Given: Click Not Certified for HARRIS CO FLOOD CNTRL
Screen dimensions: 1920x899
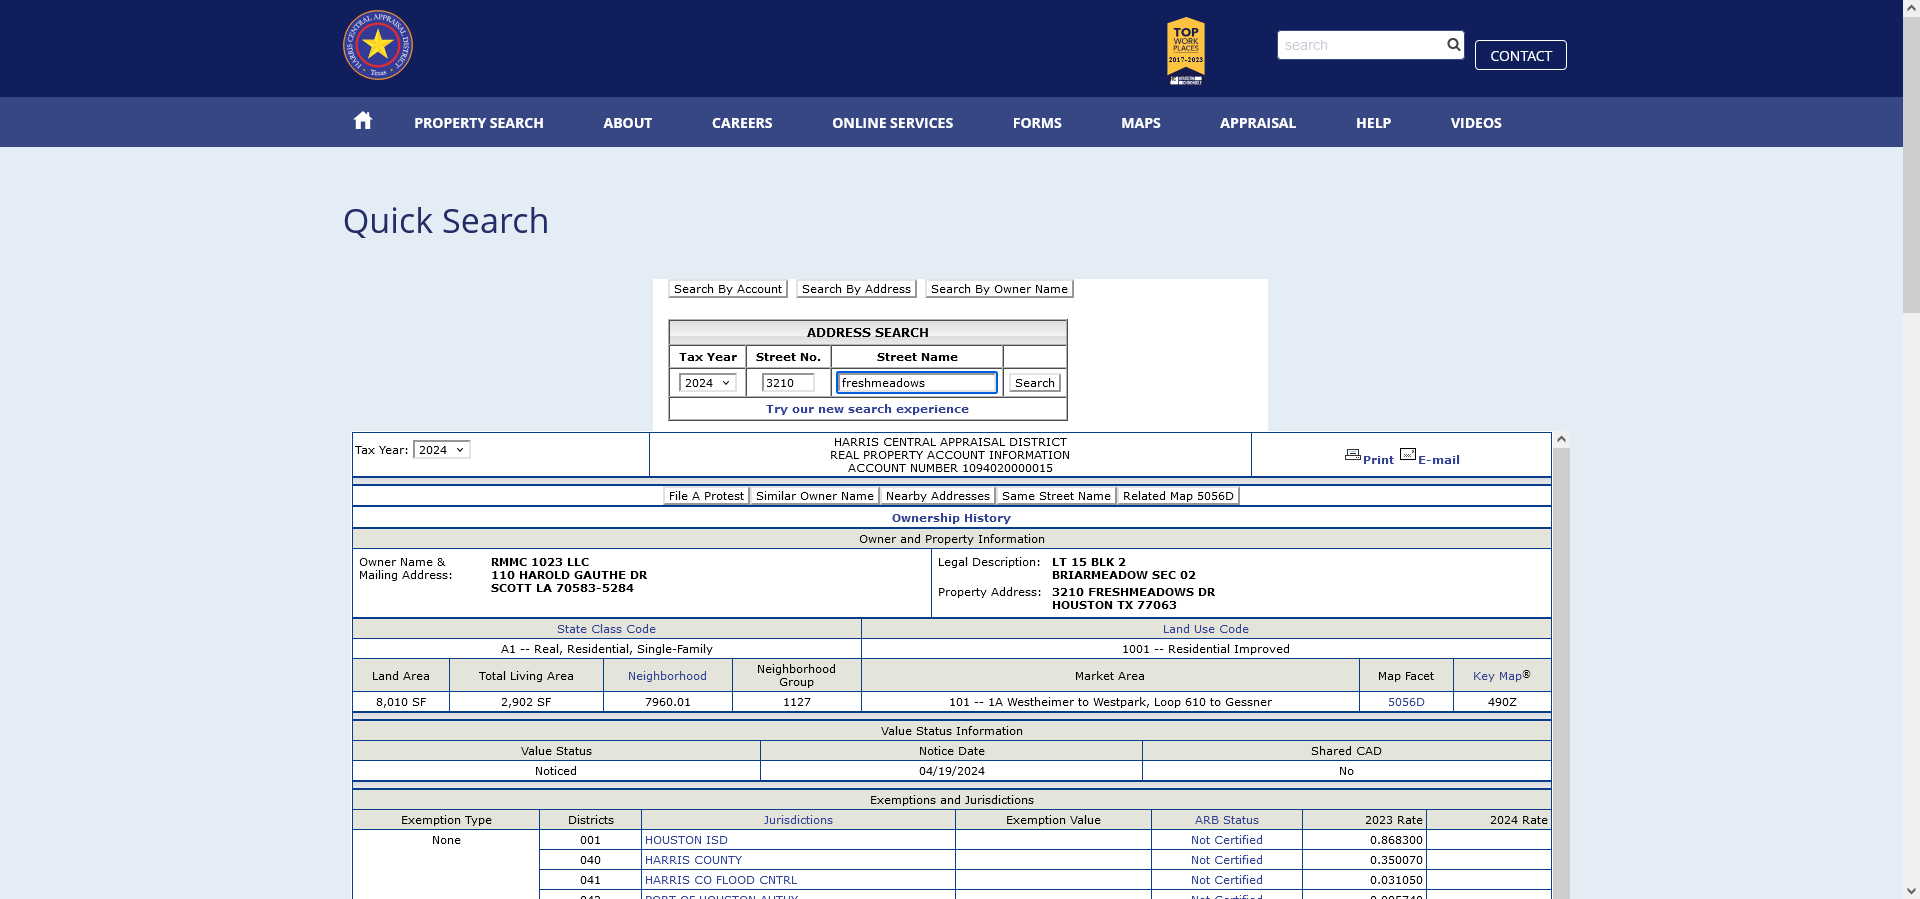Looking at the screenshot, I should (1226, 880).
